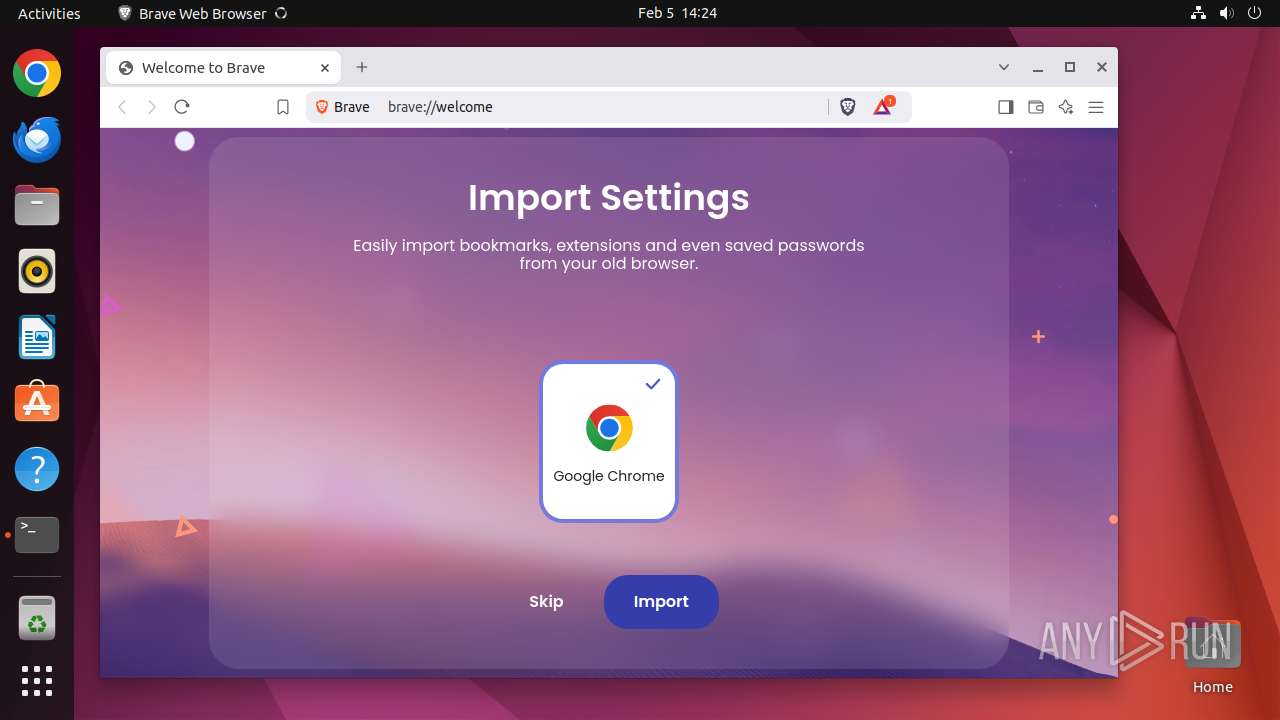Open Activities overview
1280x720 pixels.
pos(49,13)
